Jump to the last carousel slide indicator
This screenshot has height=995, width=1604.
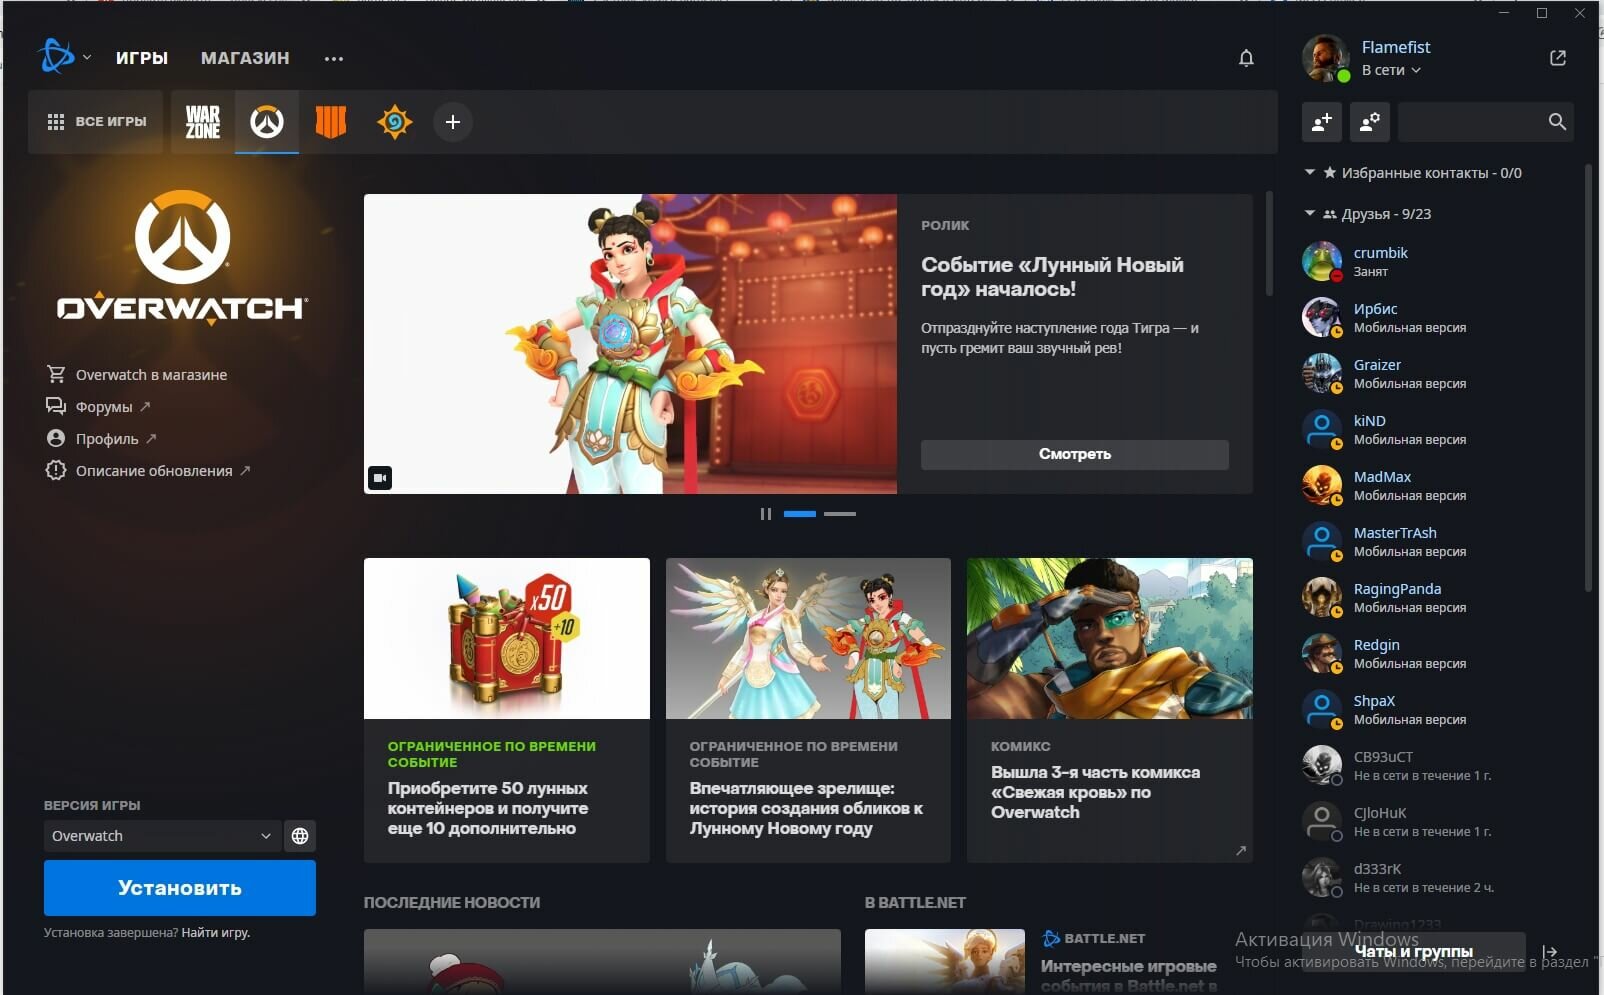[840, 514]
